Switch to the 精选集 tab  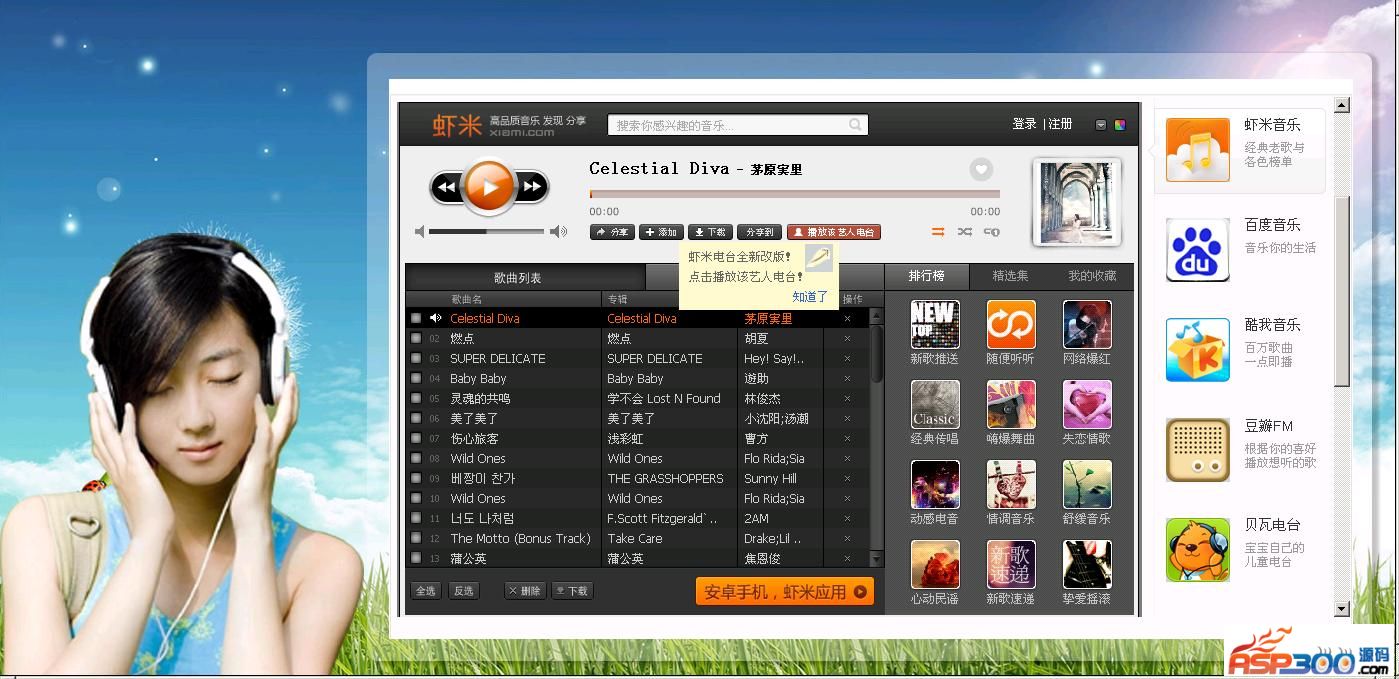pyautogui.click(x=1010, y=276)
